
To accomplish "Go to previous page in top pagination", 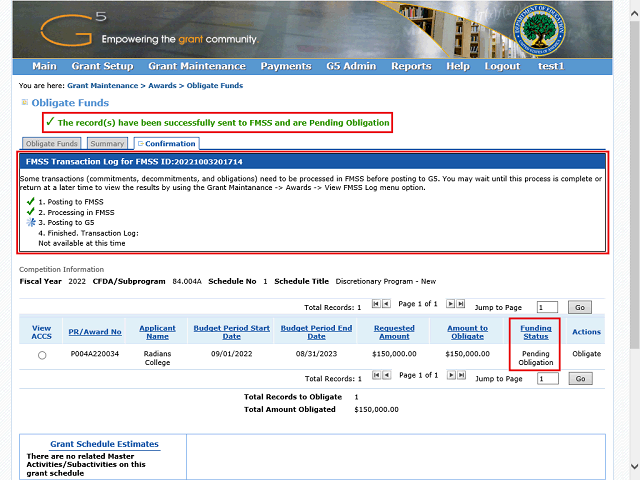I will point(386,303).
